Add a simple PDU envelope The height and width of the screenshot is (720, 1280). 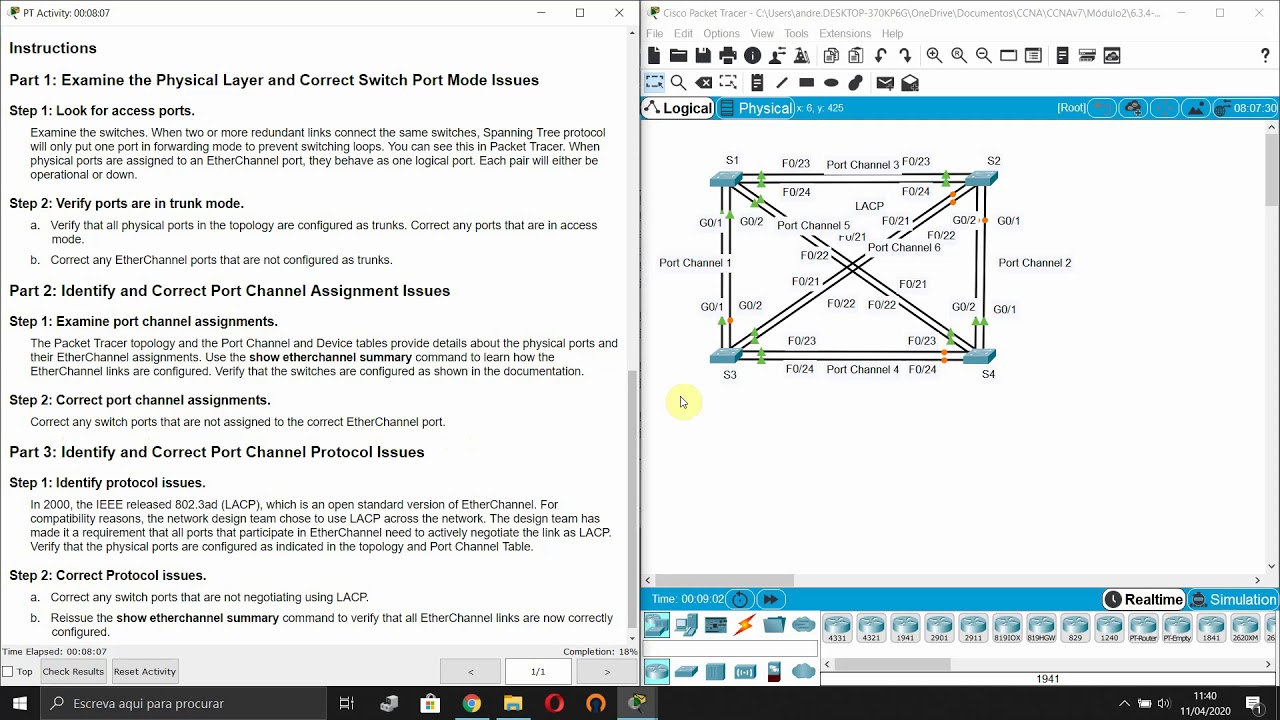885,83
